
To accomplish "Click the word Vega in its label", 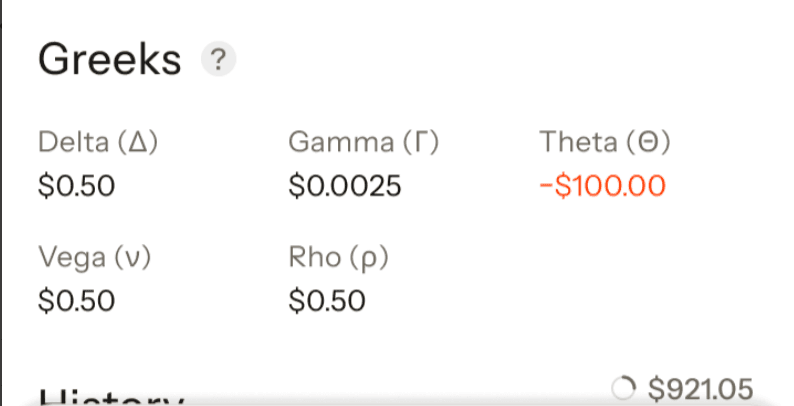I will tap(70, 257).
